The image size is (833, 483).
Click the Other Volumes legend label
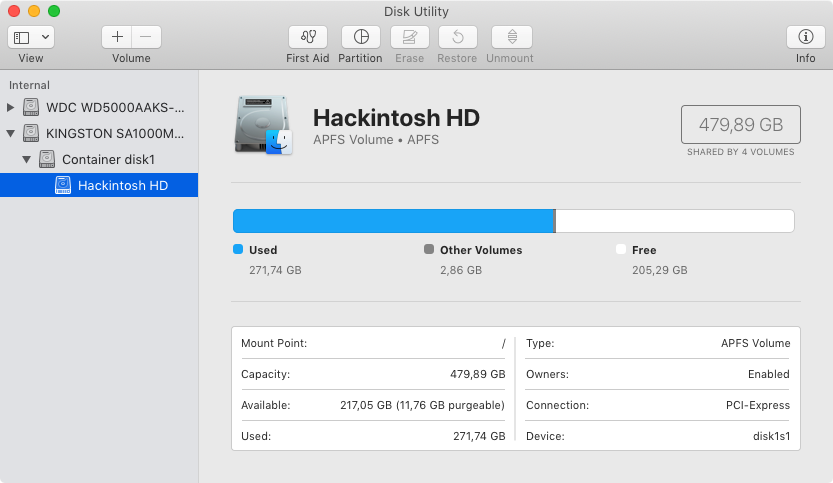pos(481,250)
